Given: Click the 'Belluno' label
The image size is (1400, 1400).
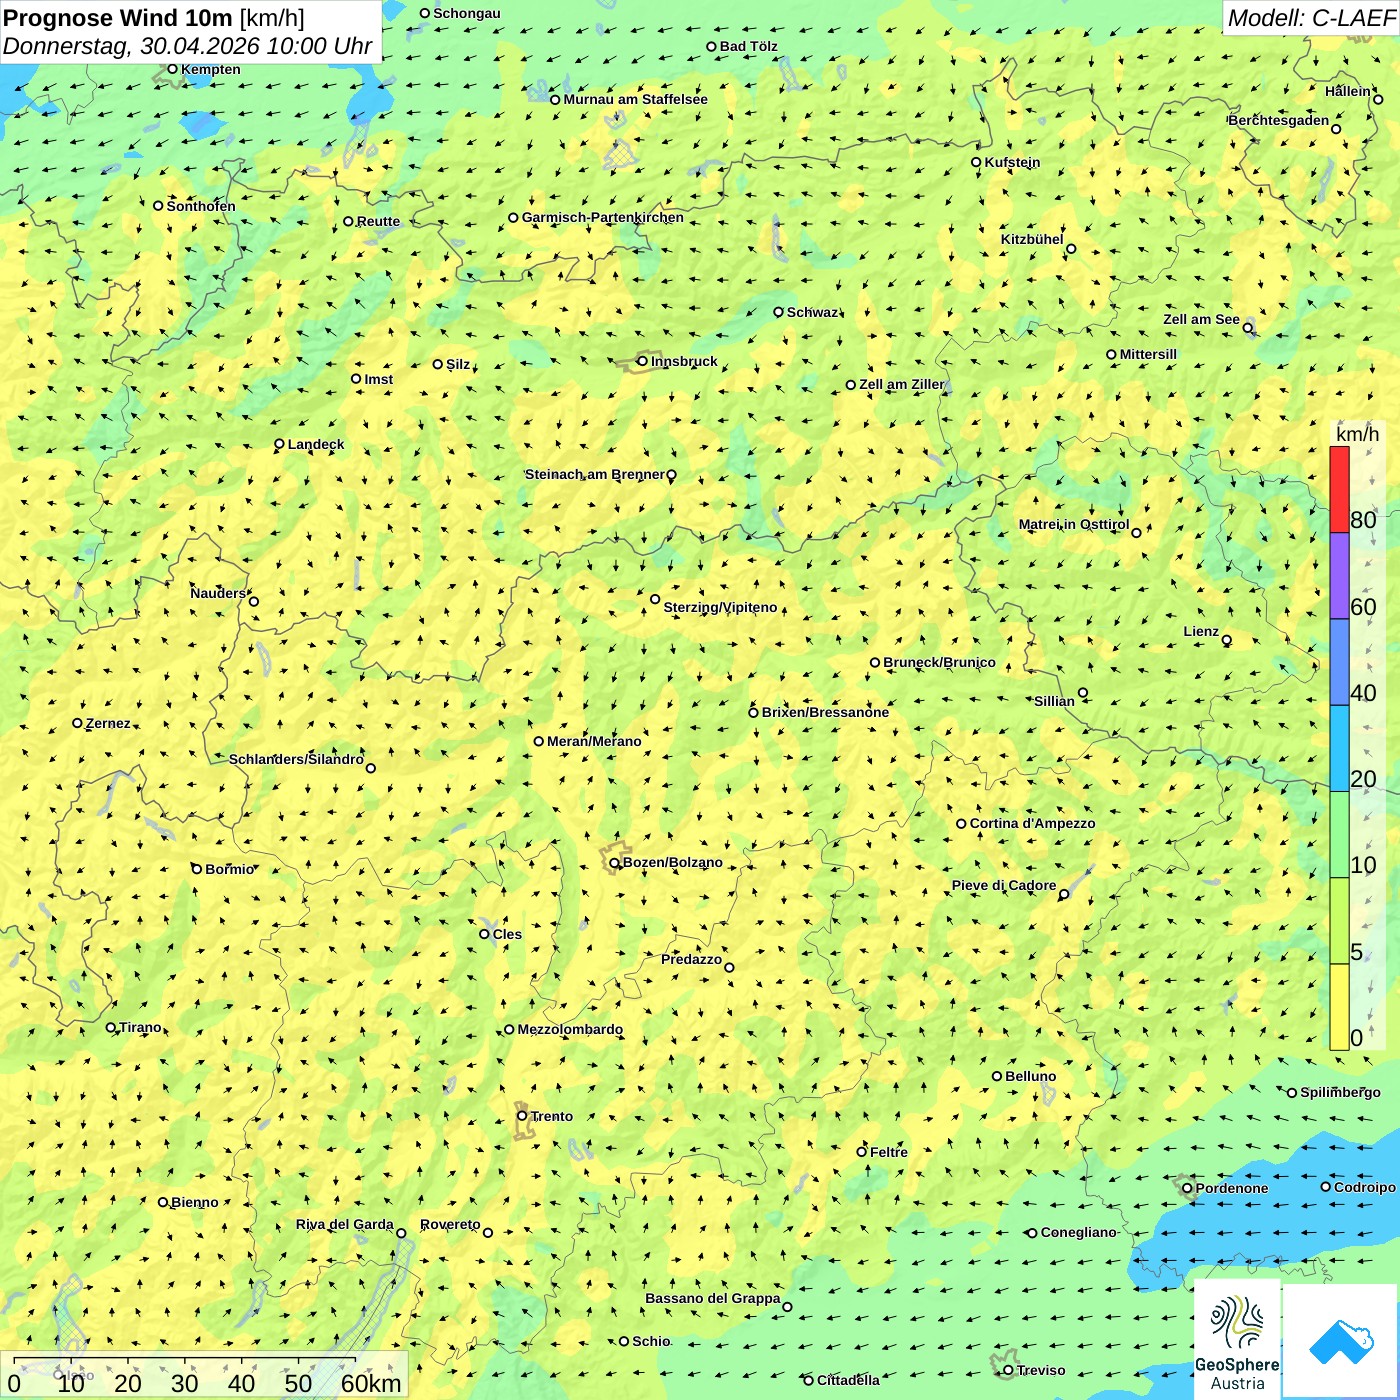Looking at the screenshot, I should click(1031, 1076).
